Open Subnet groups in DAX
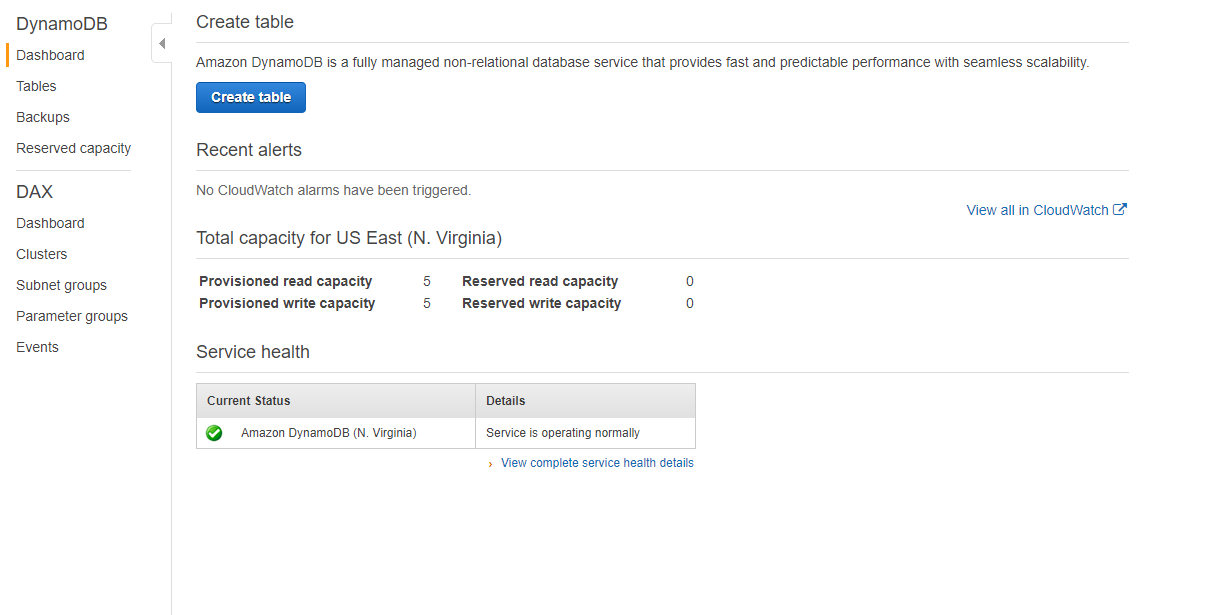This screenshot has width=1207, height=615. point(61,285)
